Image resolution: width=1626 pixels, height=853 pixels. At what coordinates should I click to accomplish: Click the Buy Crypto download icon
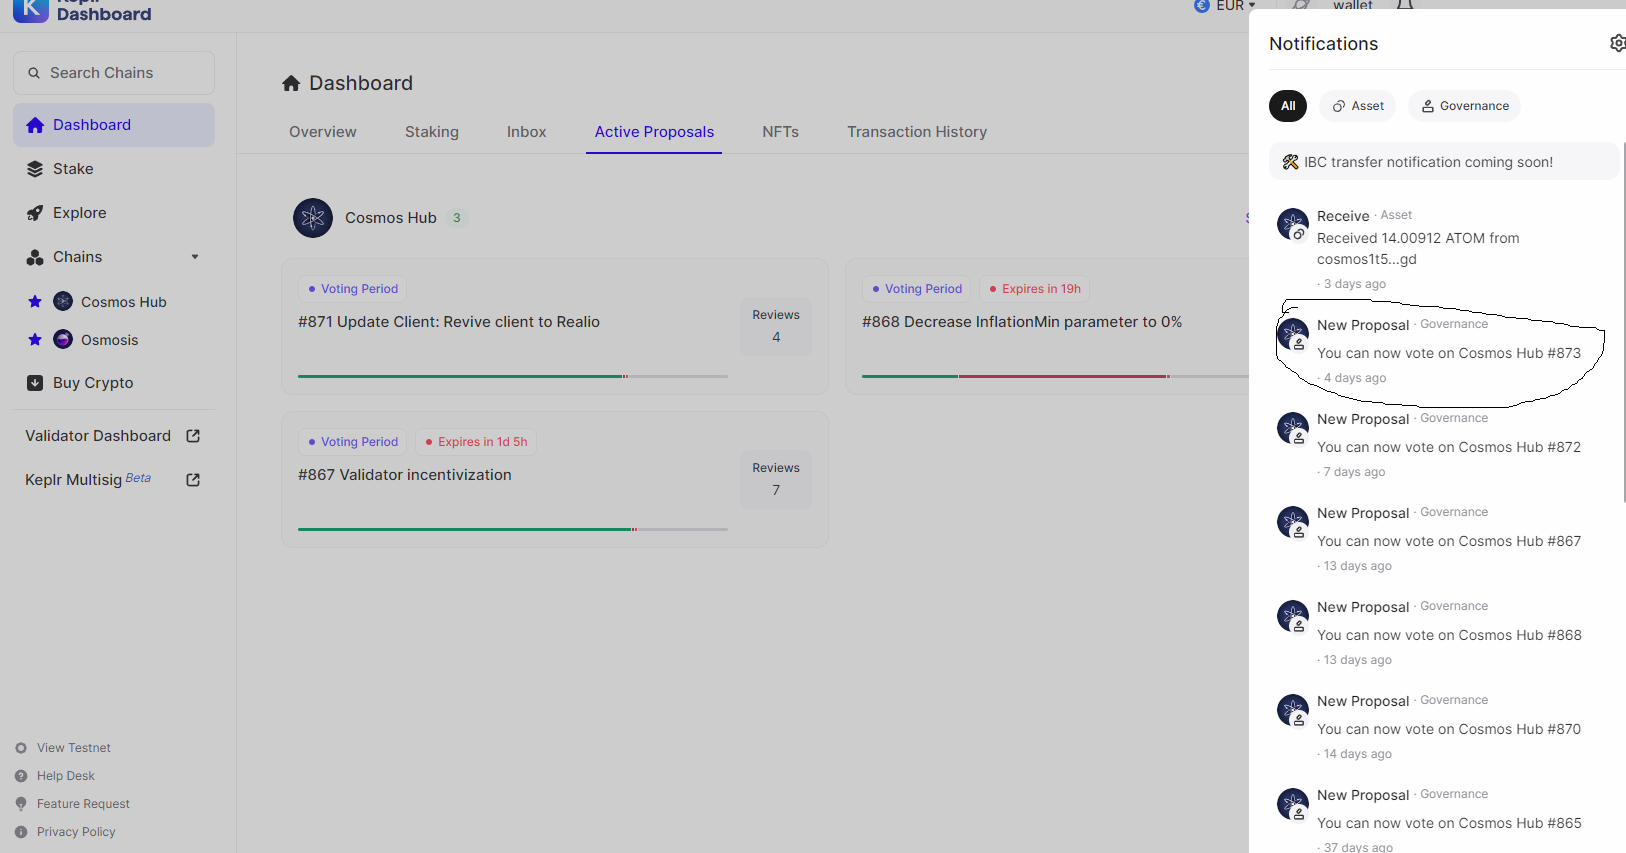35,383
